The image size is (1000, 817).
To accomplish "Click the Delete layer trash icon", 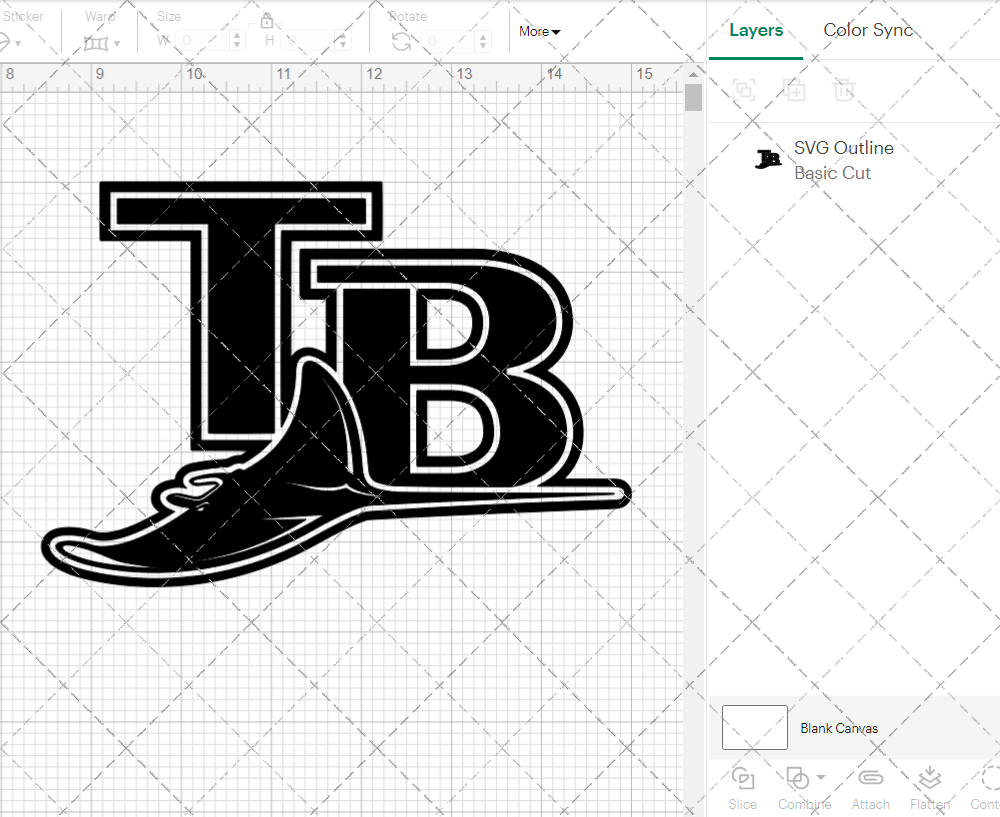I will pyautogui.click(x=843, y=90).
